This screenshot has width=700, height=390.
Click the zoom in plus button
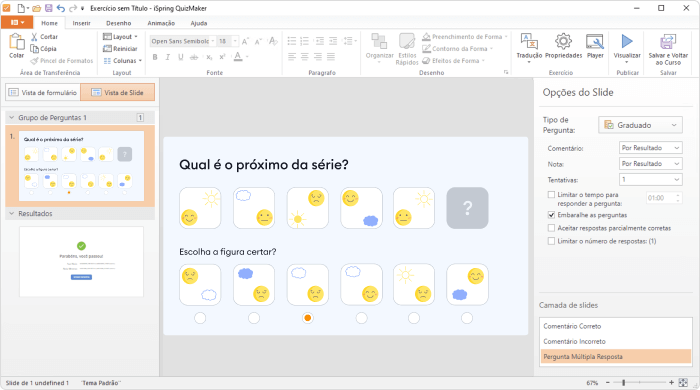click(x=671, y=382)
